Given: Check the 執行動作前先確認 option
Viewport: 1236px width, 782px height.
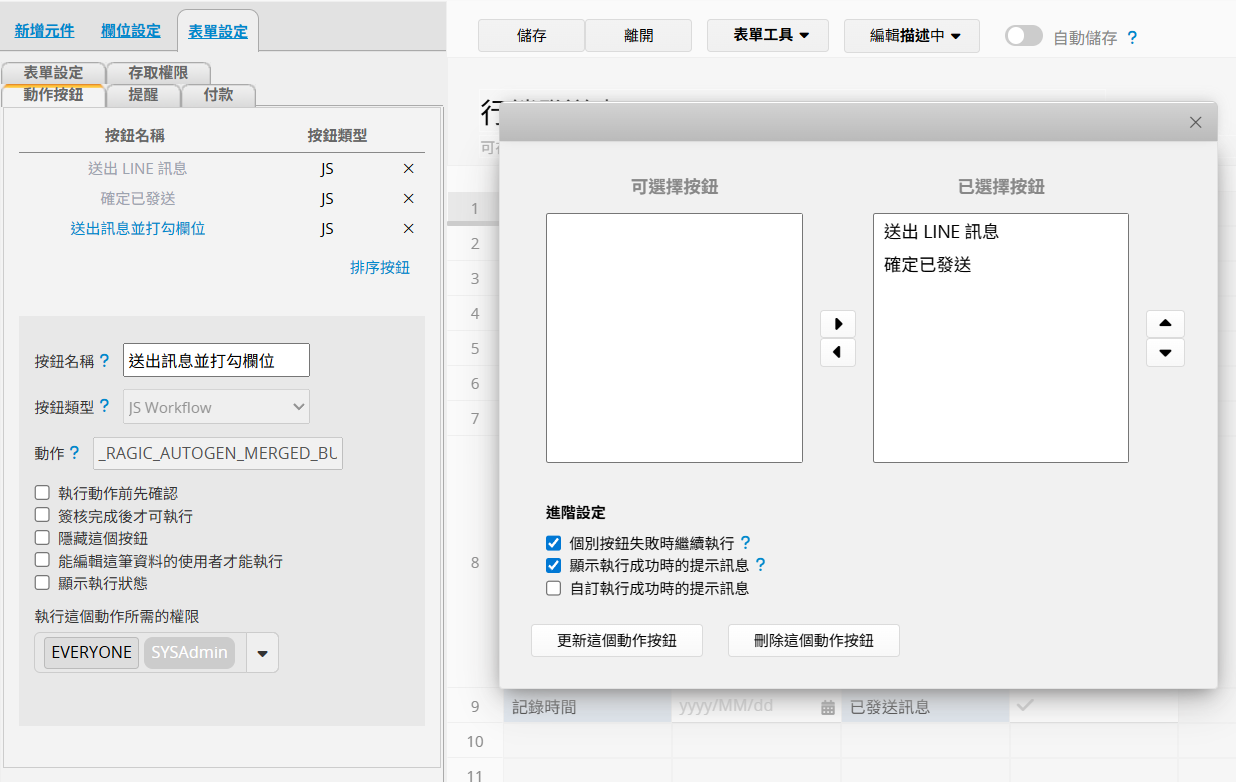Looking at the screenshot, I should click(x=42, y=493).
